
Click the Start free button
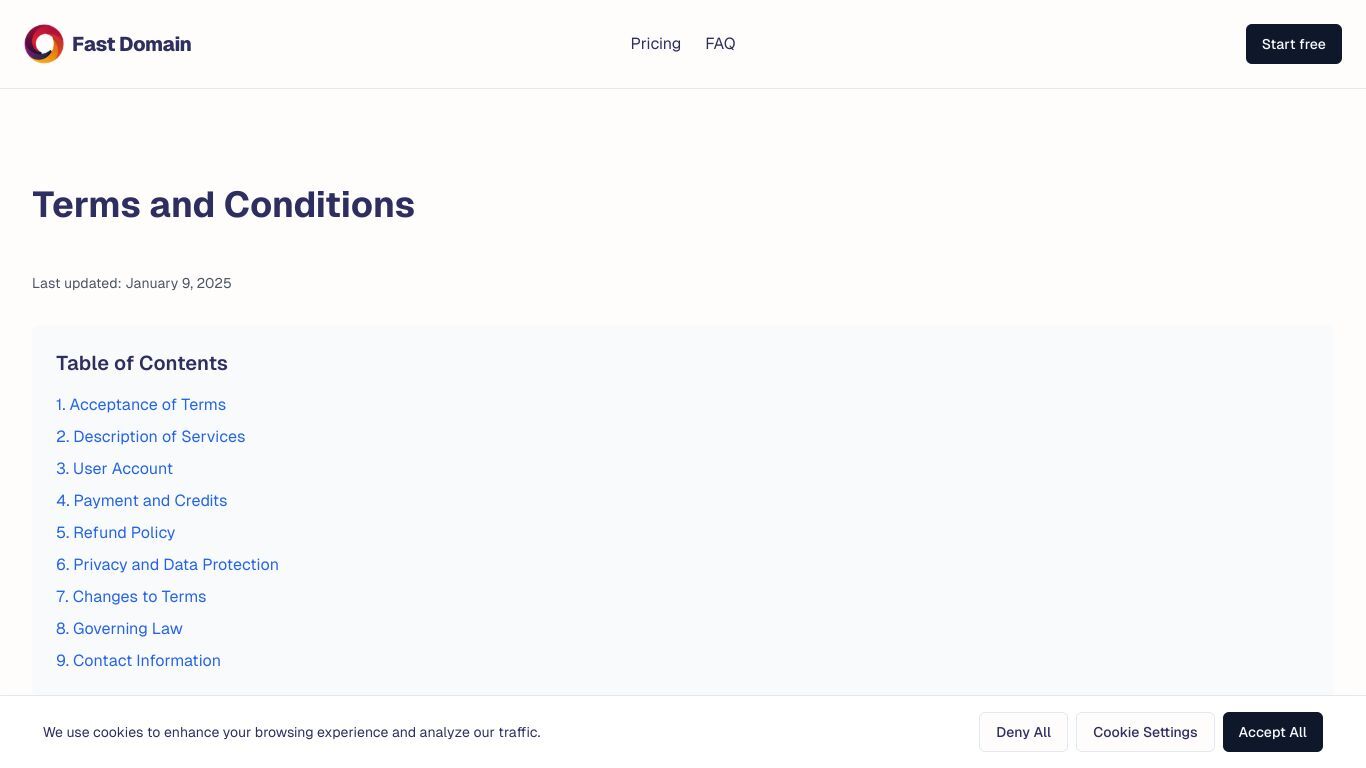[1293, 44]
